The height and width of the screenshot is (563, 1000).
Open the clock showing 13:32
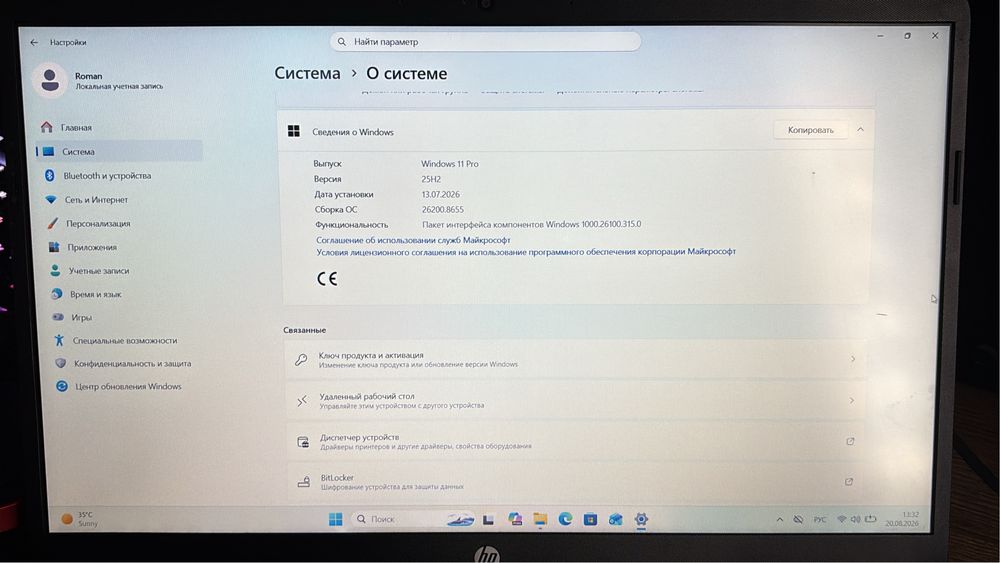tap(902, 518)
